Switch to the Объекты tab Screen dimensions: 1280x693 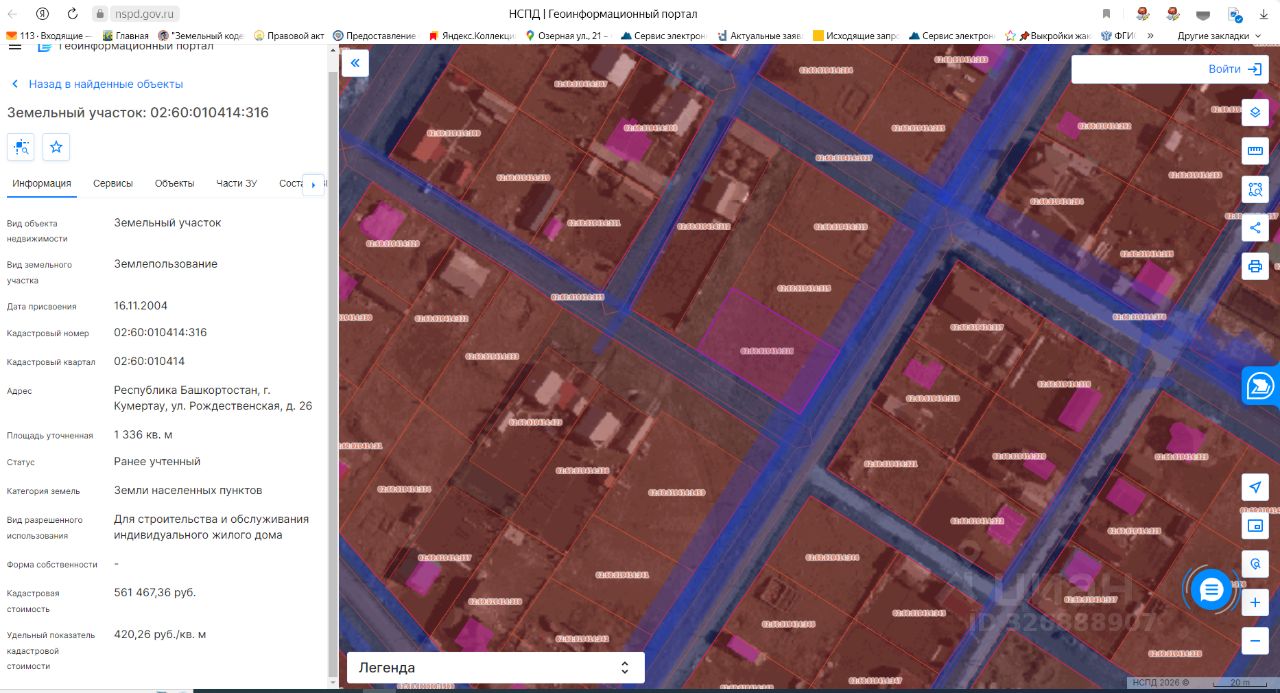174,183
